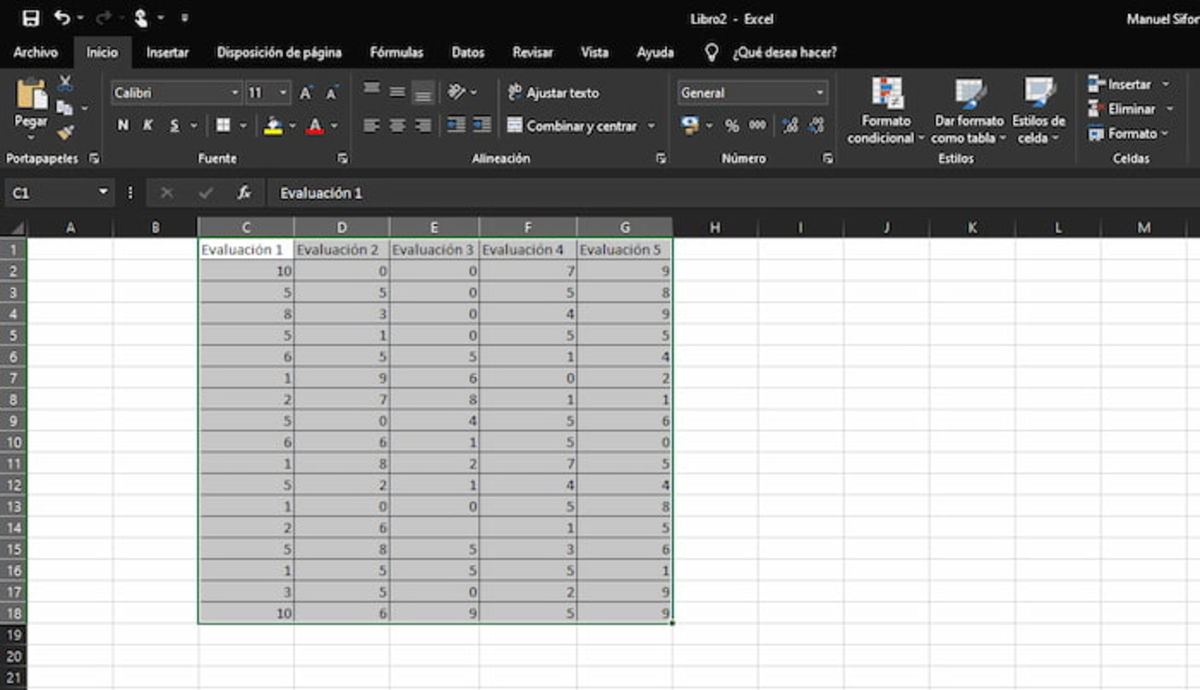Viewport: 1200px width, 690px height.
Task: Switch to the Fórmulas ribbon tab
Action: [396, 52]
